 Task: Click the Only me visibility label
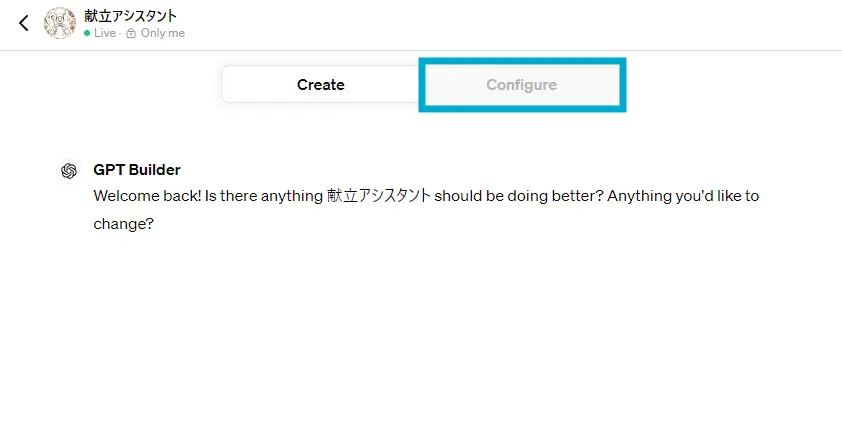(163, 33)
